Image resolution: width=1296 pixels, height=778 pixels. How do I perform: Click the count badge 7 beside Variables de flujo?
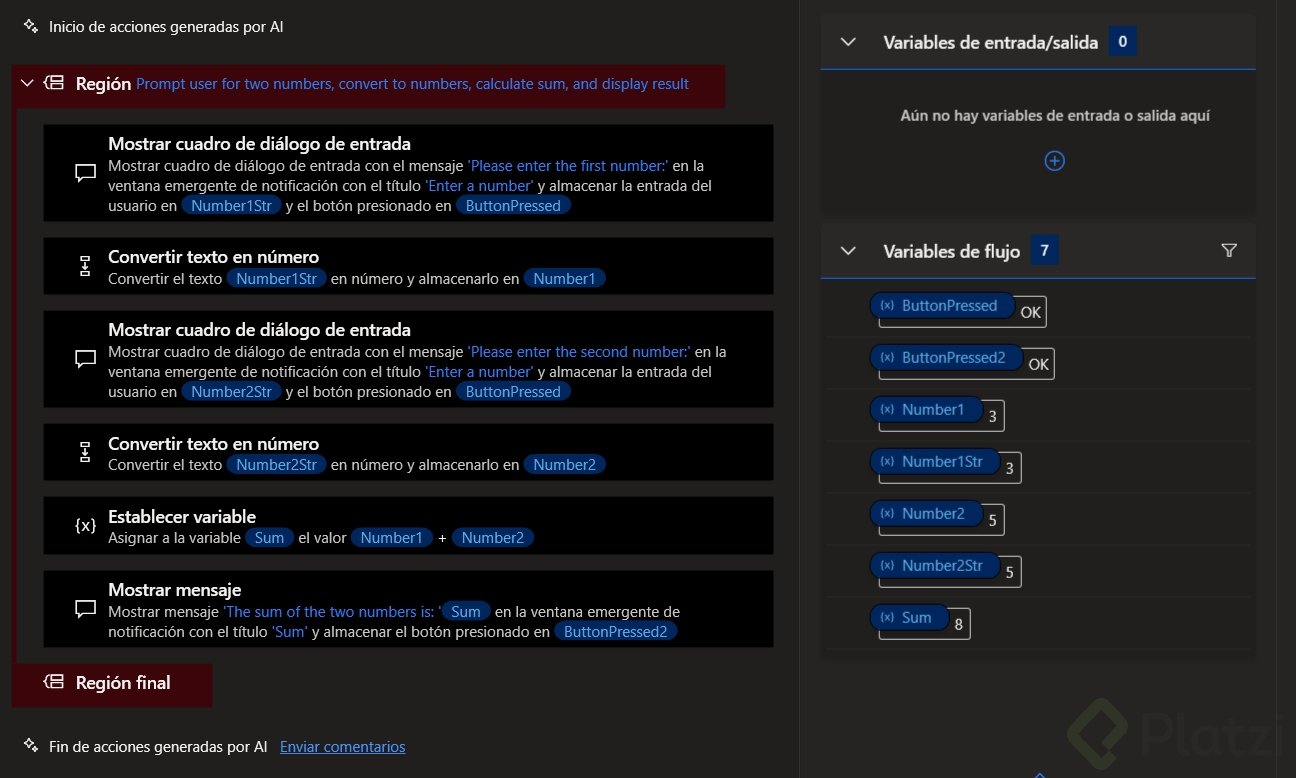click(x=1045, y=251)
